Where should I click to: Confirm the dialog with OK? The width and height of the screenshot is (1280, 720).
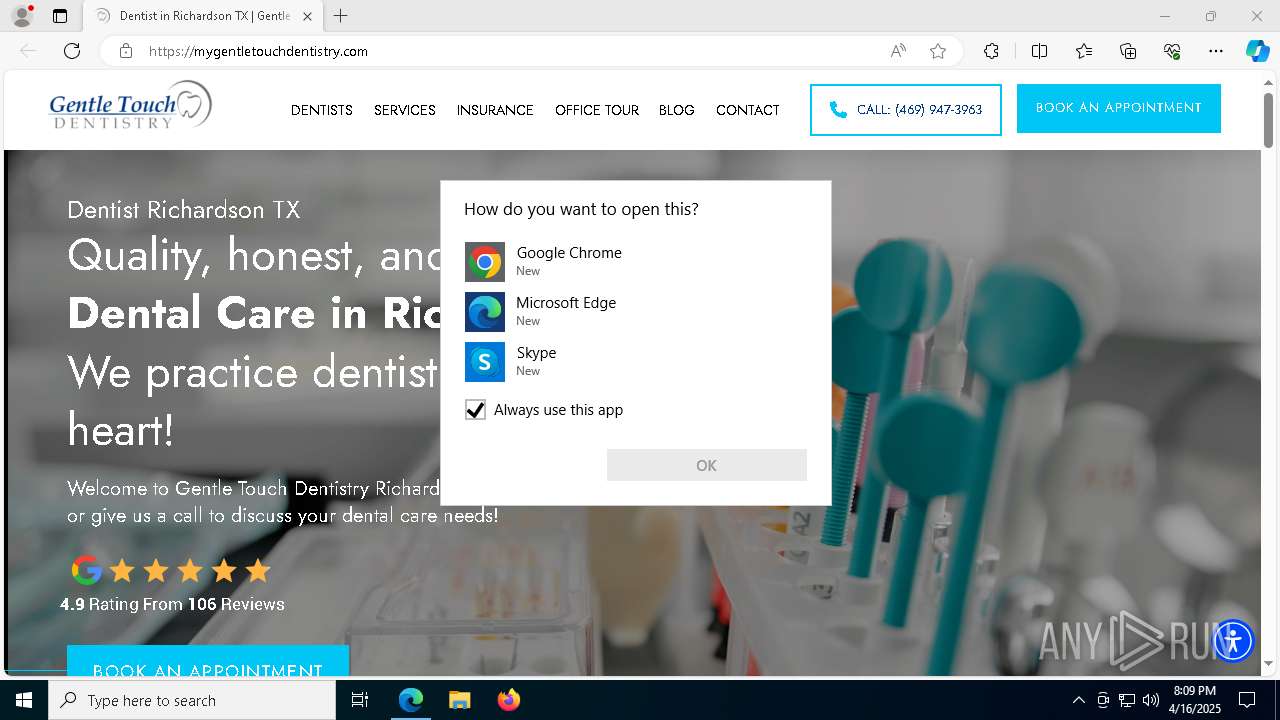click(707, 465)
